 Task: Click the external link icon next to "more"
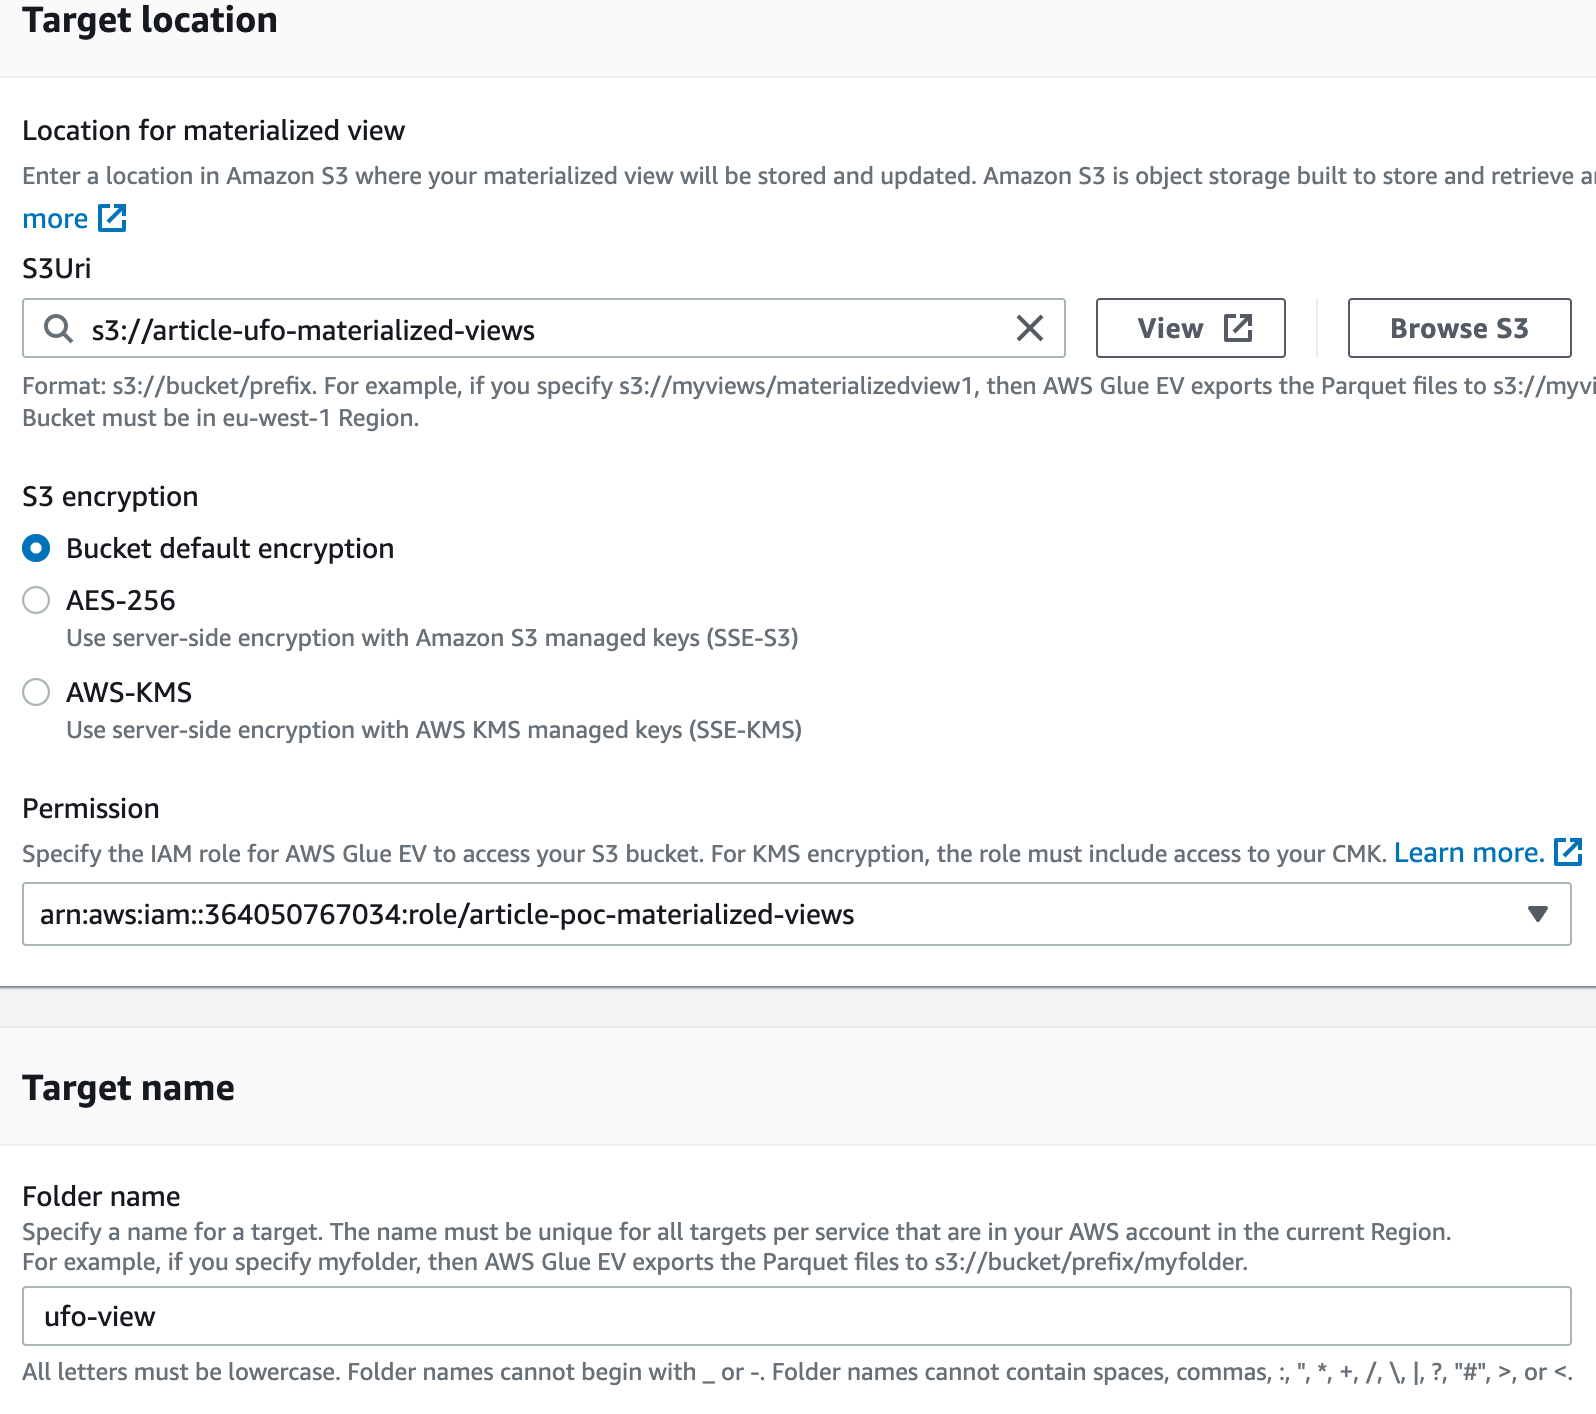[112, 218]
